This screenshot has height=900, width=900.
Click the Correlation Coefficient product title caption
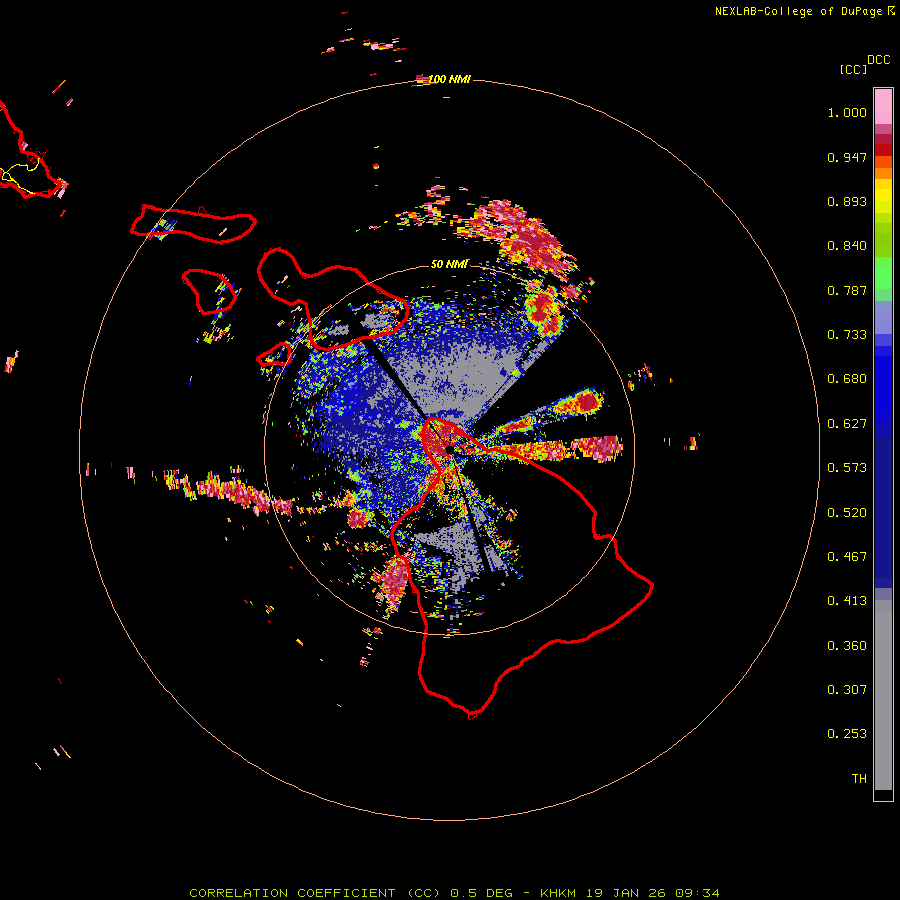(454, 893)
